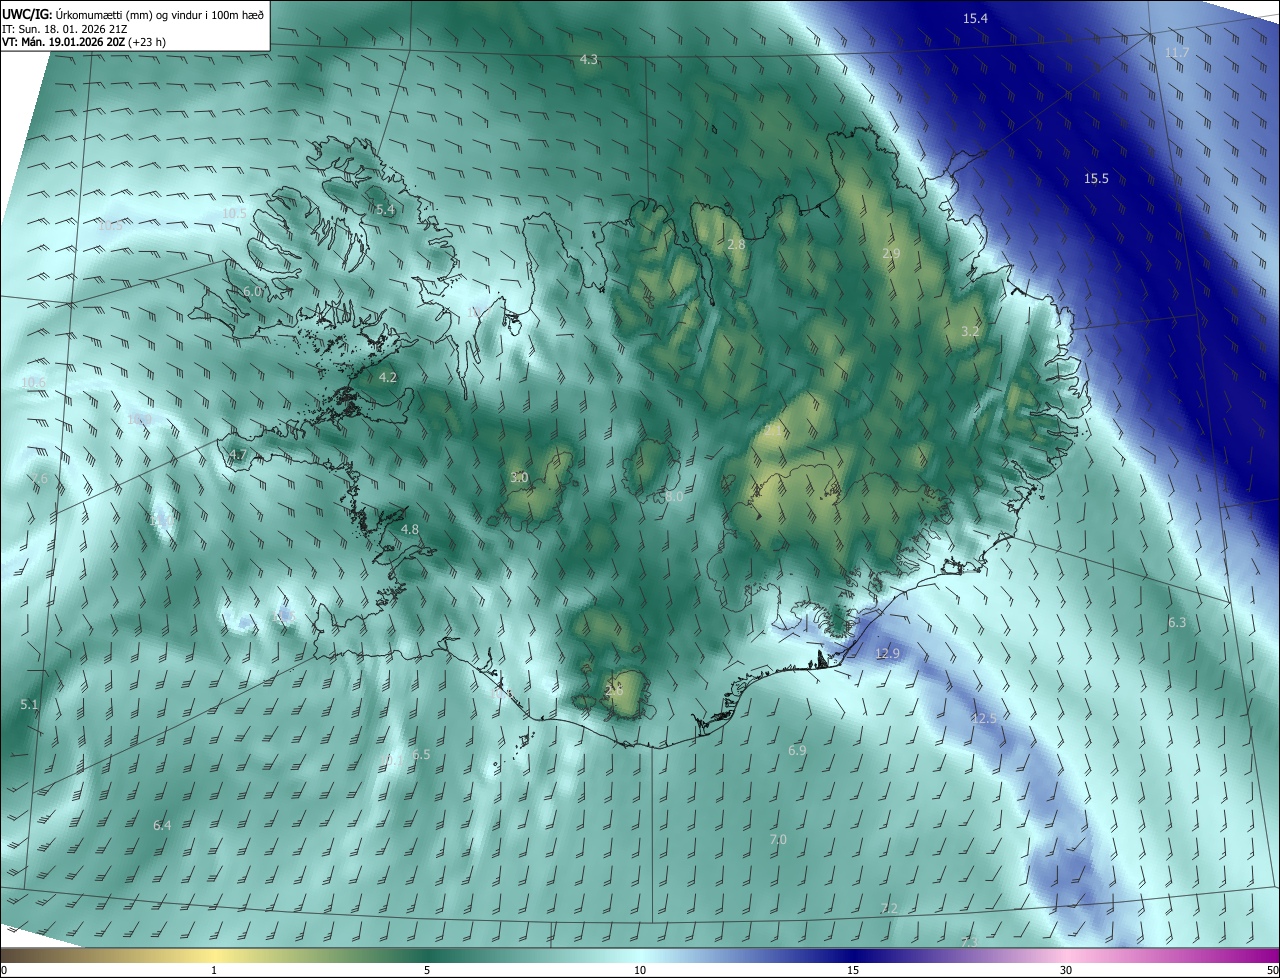Click the 4.8 value label

[x=409, y=529]
